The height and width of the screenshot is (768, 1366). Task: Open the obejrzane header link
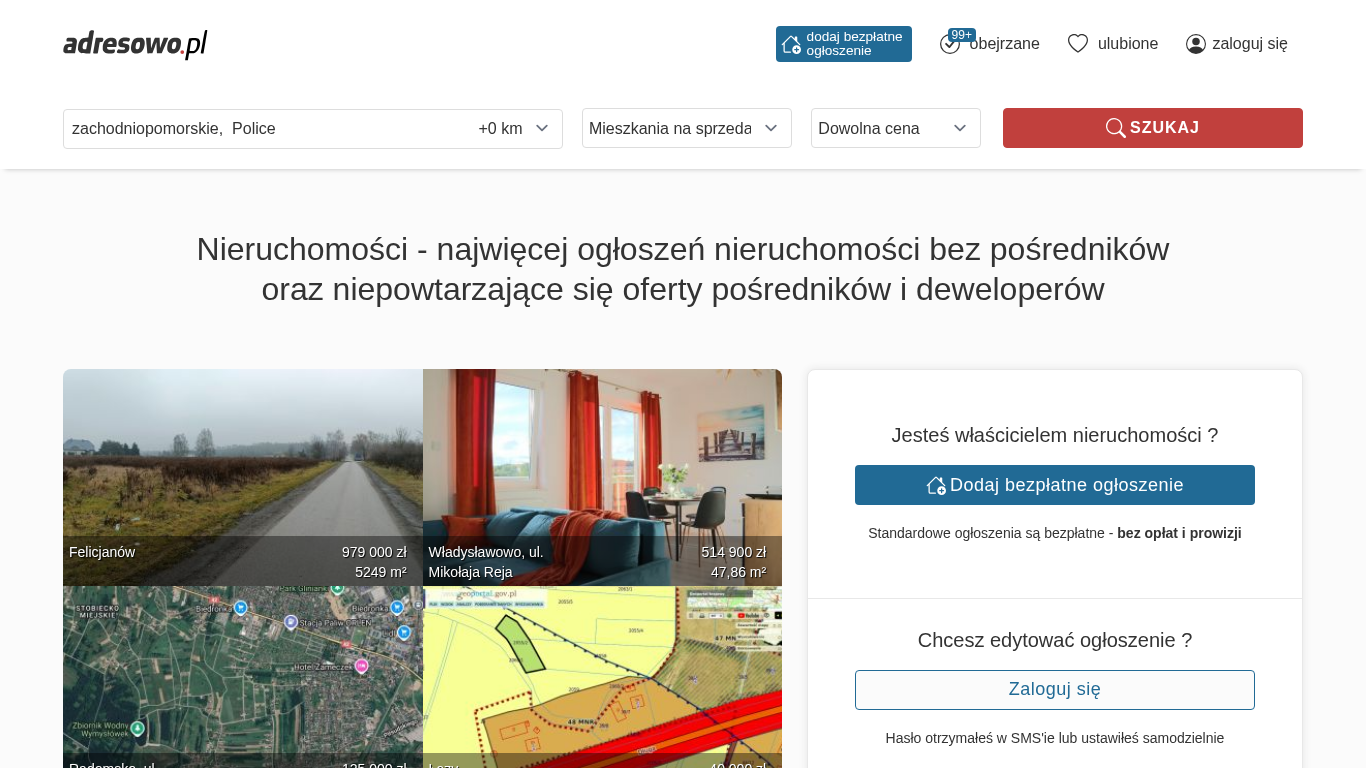click(x=1004, y=44)
